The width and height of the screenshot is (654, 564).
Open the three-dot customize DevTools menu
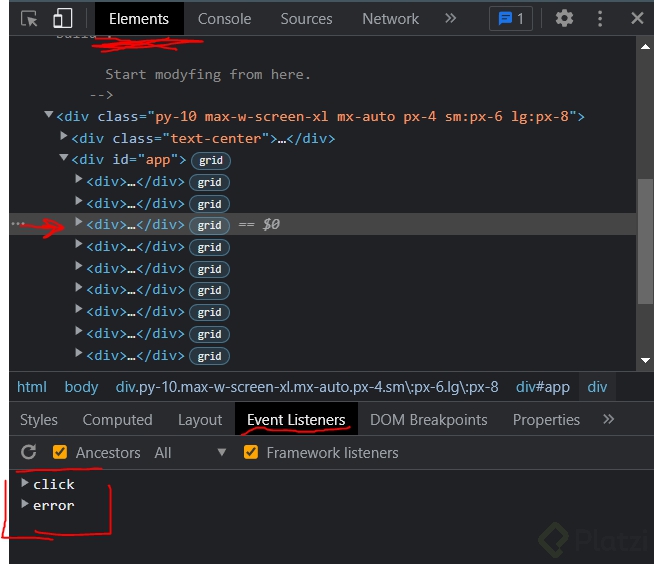click(x=600, y=19)
